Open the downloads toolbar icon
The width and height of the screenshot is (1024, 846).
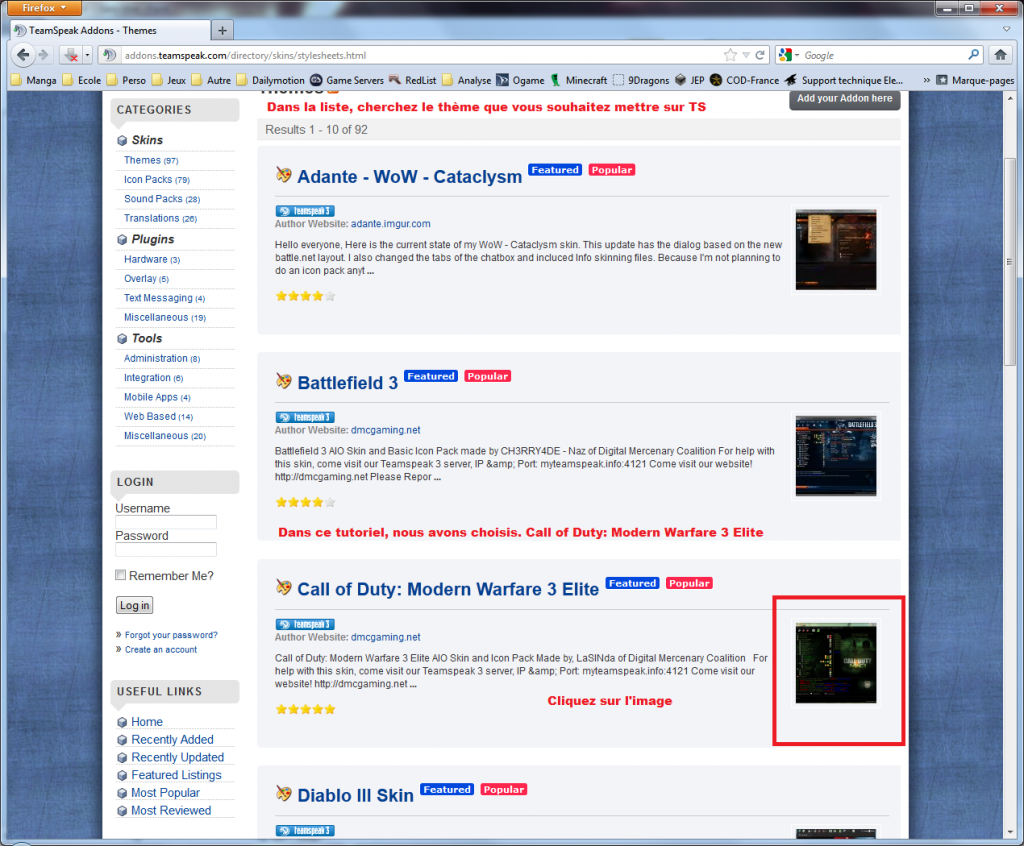pos(71,55)
